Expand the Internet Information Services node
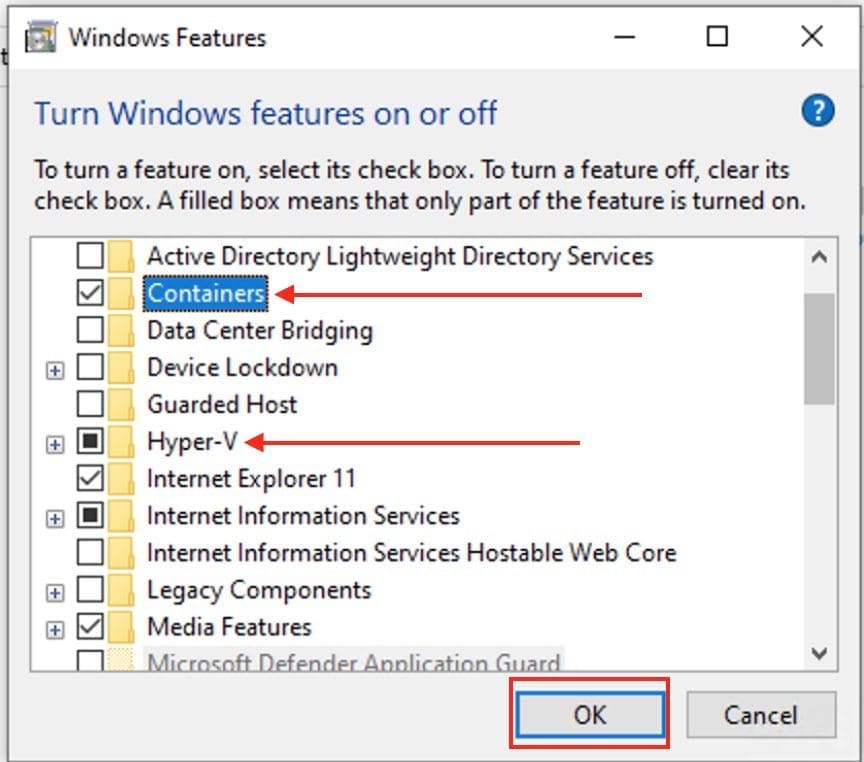The height and width of the screenshot is (762, 864). (55, 518)
